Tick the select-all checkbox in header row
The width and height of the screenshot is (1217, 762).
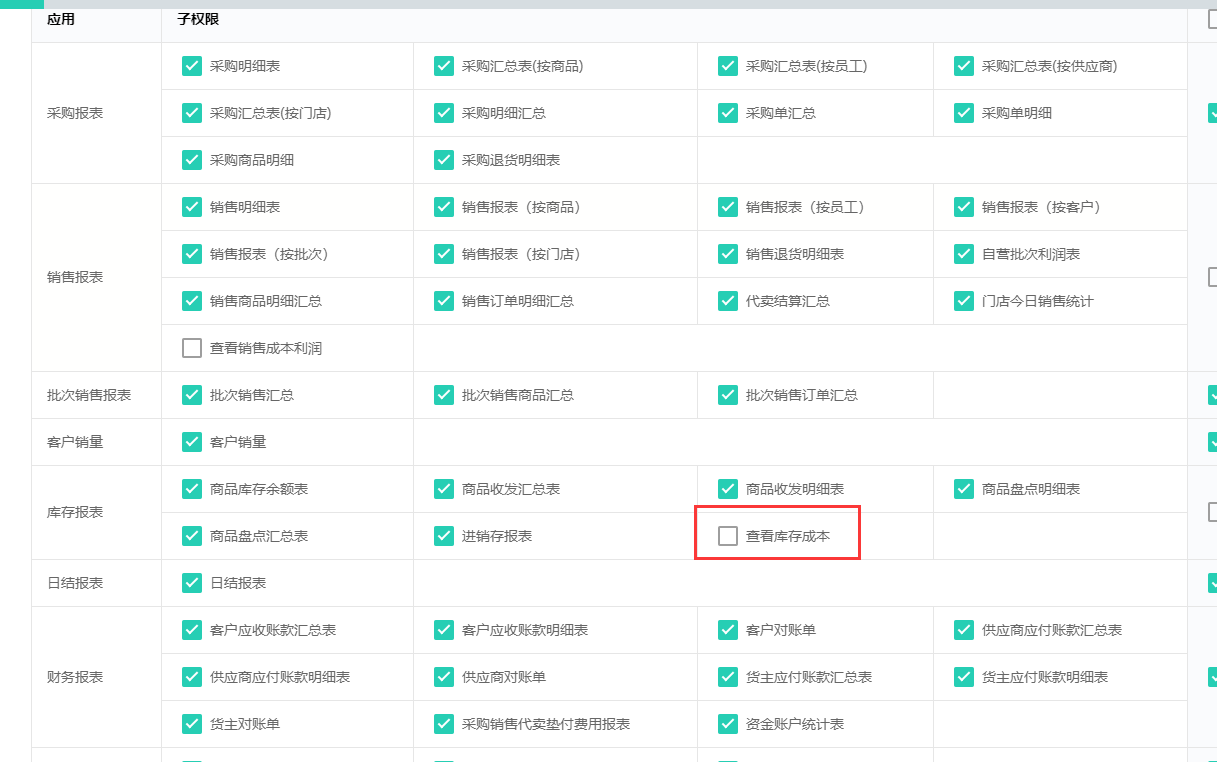[1213, 19]
